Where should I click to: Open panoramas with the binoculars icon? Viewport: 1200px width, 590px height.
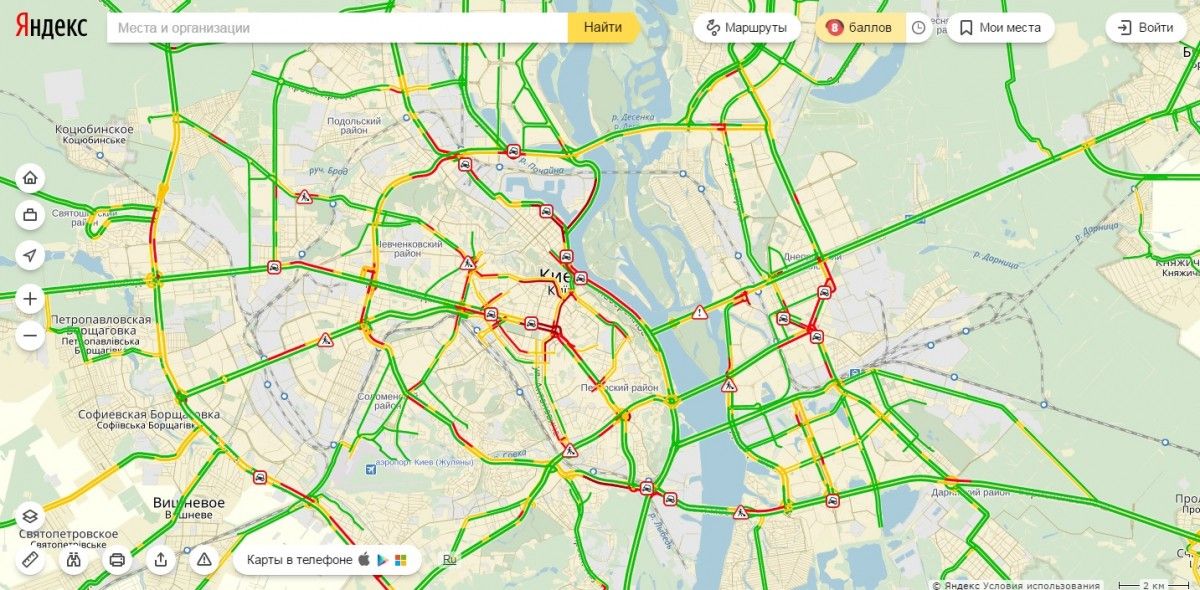tap(73, 560)
